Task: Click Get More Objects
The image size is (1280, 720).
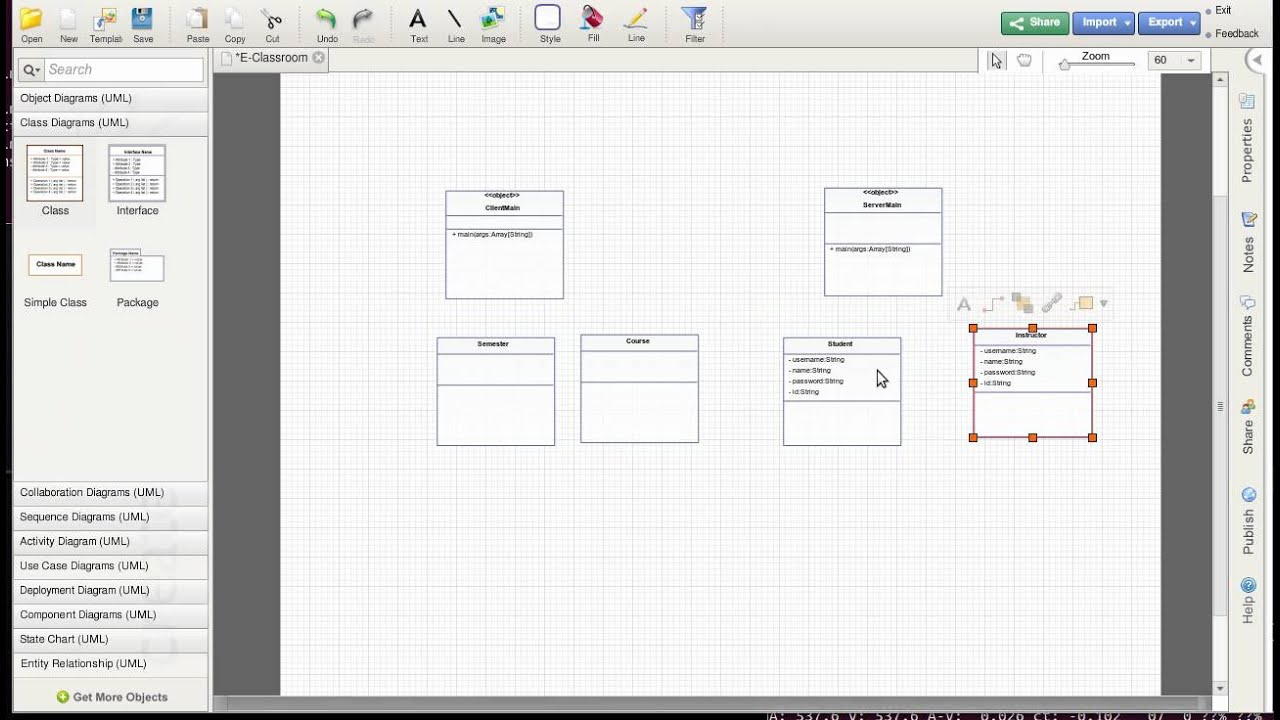Action: pyautogui.click(x=112, y=697)
